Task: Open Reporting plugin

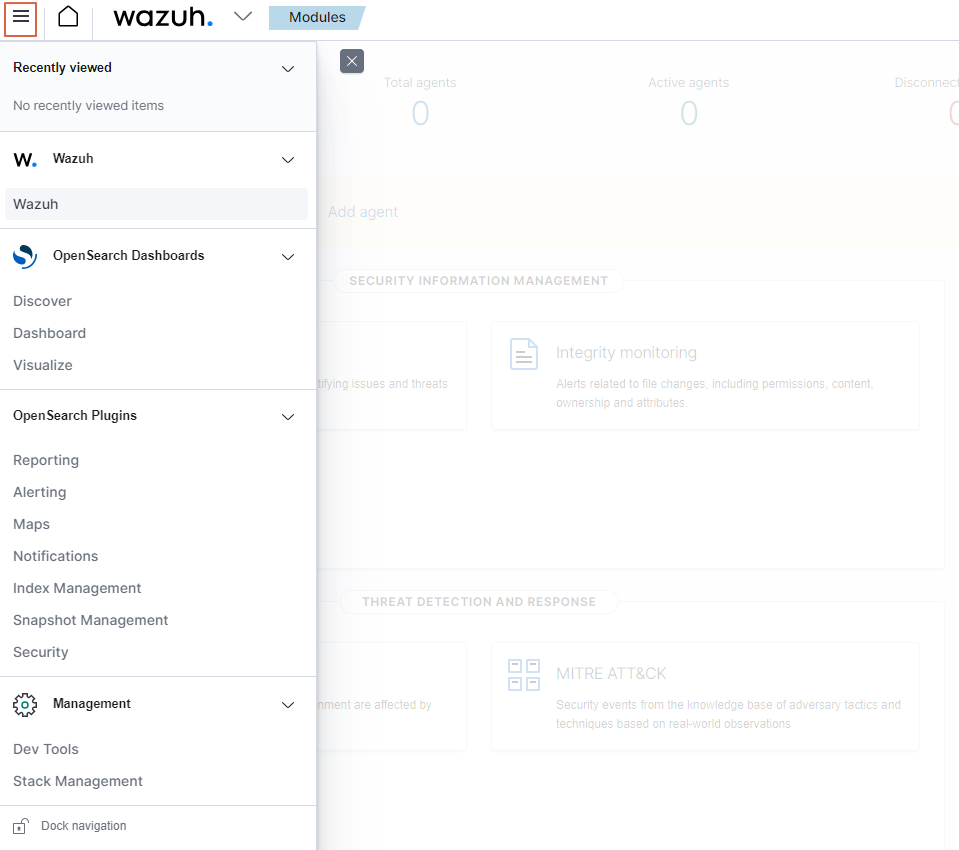Action: (x=46, y=460)
